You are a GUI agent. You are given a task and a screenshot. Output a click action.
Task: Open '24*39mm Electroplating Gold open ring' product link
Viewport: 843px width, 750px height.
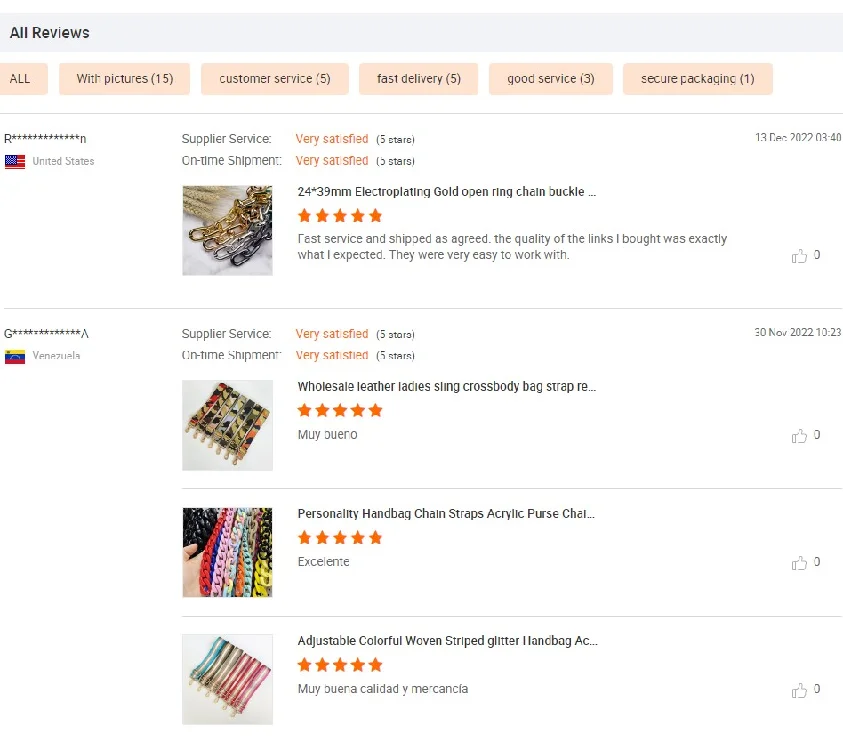[x=447, y=192]
